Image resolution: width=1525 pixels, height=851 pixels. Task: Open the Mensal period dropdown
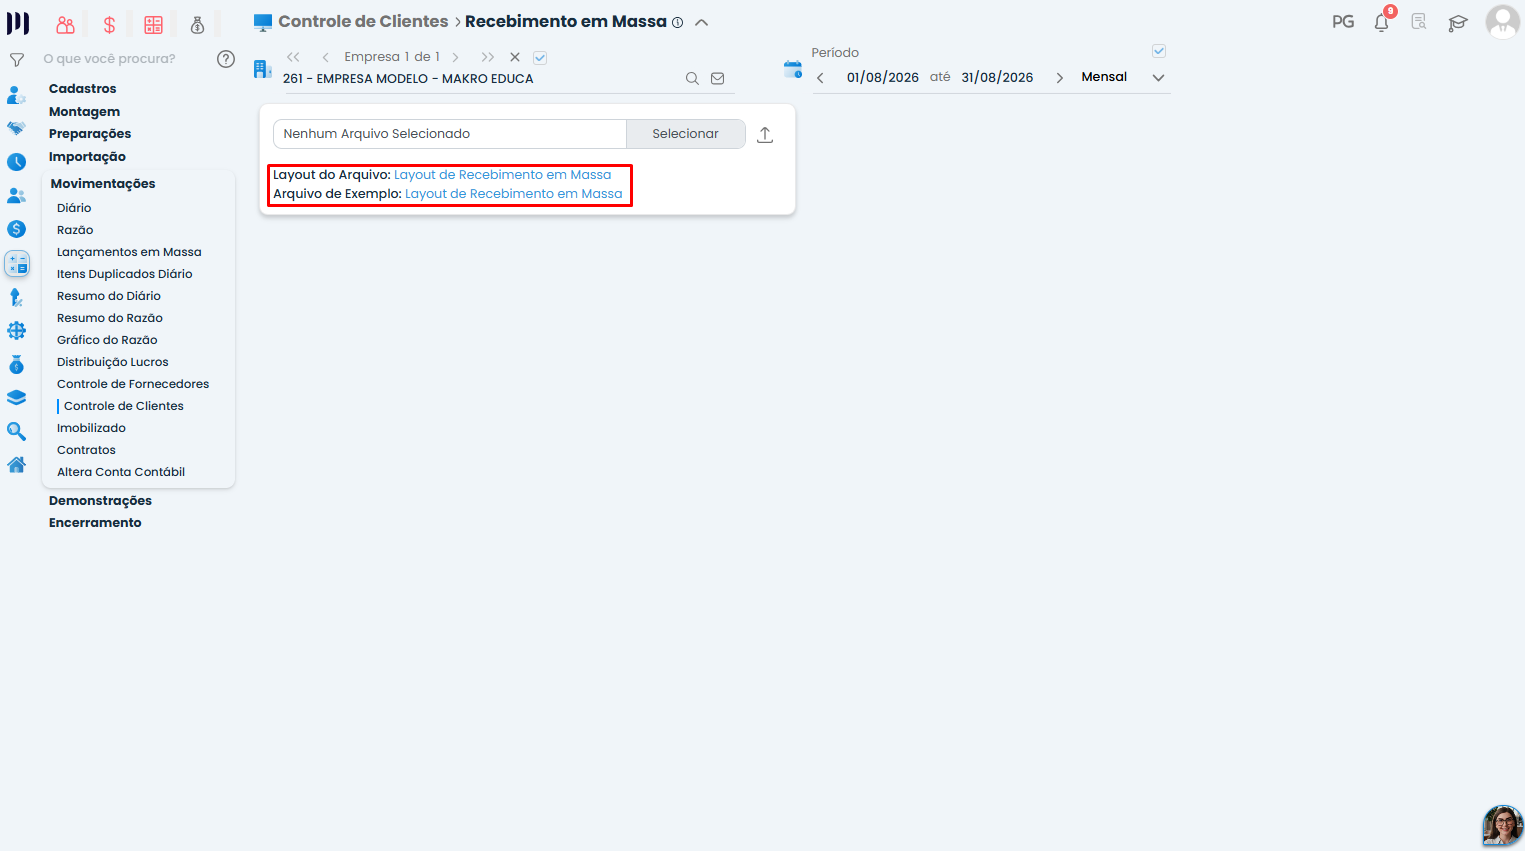(x=1123, y=77)
